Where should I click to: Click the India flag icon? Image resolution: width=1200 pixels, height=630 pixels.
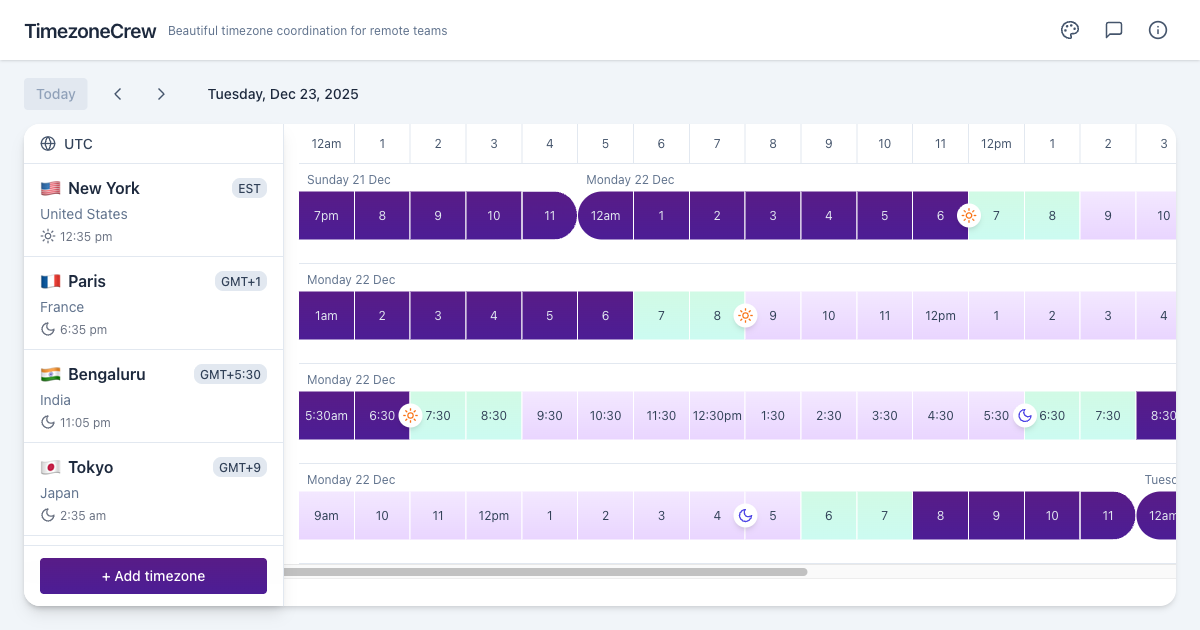(x=50, y=374)
